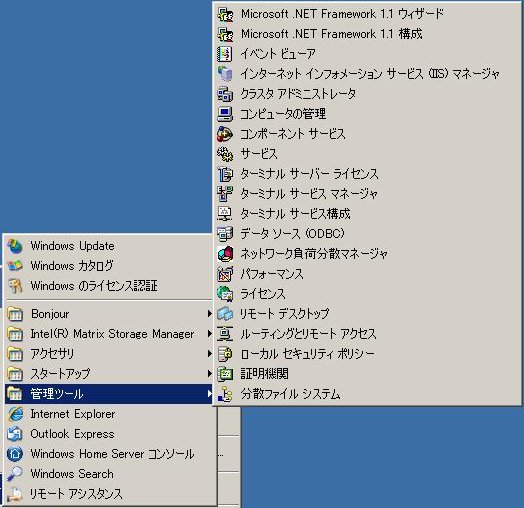Click the リモート アシスタンス icon
Screen dimensions: 524x508
coord(15,494)
